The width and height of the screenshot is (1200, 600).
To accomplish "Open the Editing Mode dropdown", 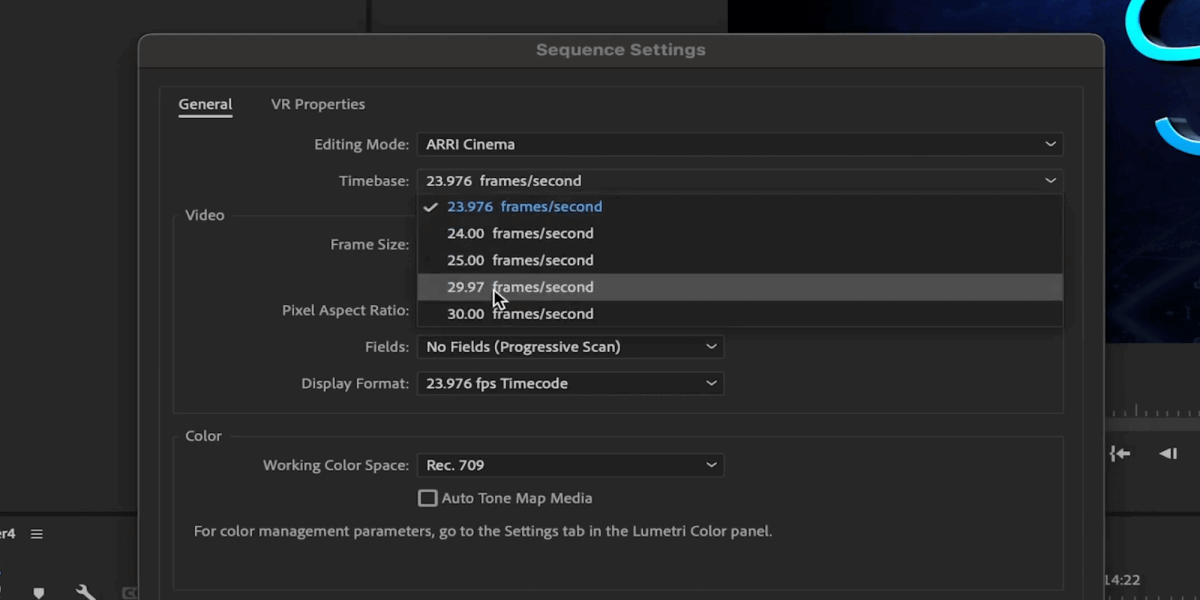I will [x=740, y=144].
